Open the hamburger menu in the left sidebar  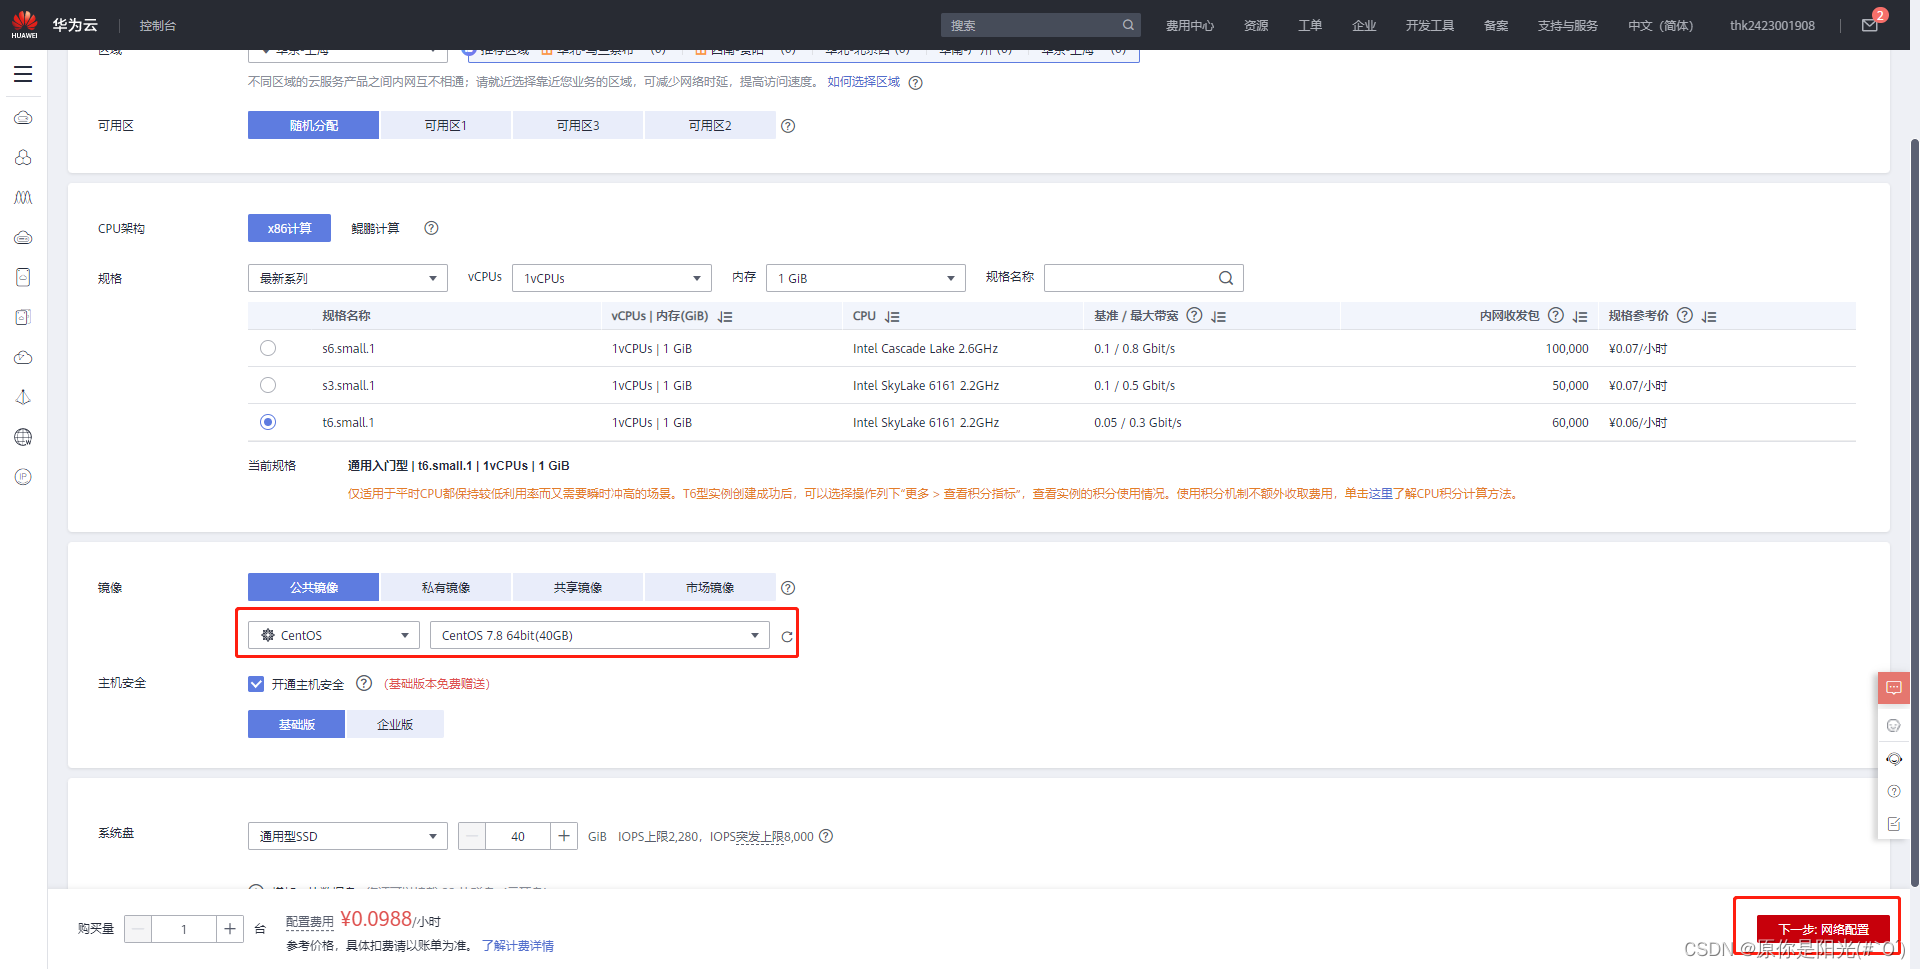coord(23,74)
